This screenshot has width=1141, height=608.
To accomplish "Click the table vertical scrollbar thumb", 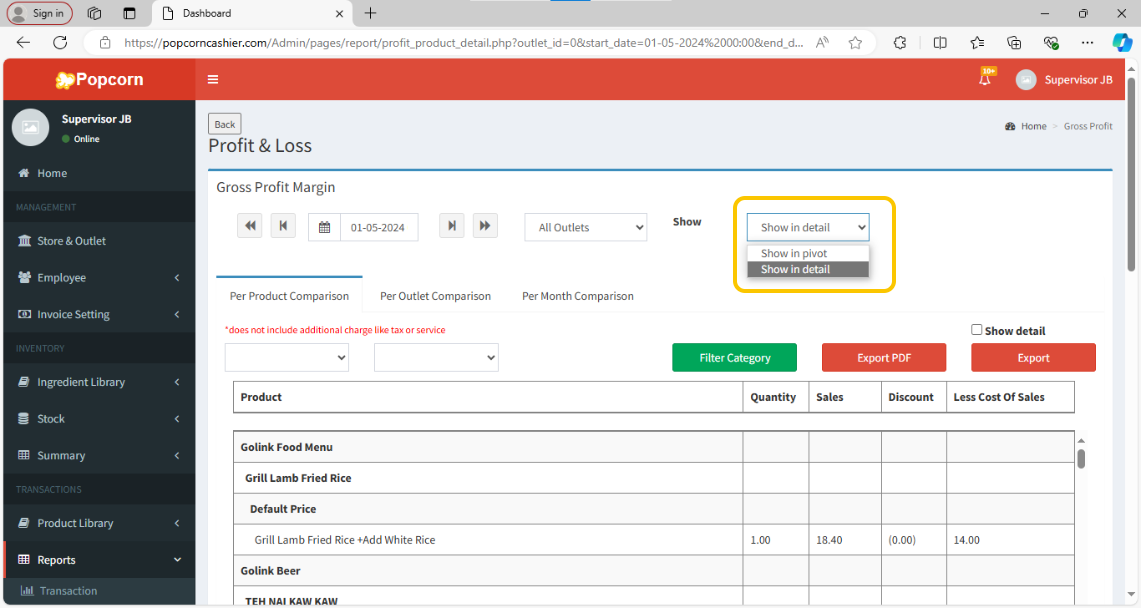I will tap(1081, 459).
